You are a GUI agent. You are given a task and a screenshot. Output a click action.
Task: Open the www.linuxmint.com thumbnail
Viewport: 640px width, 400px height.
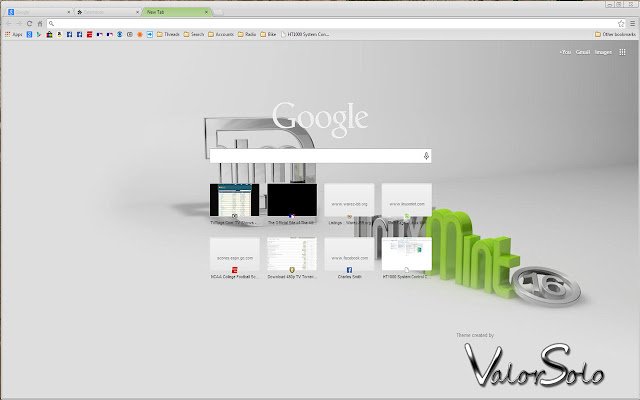pyautogui.click(x=407, y=200)
